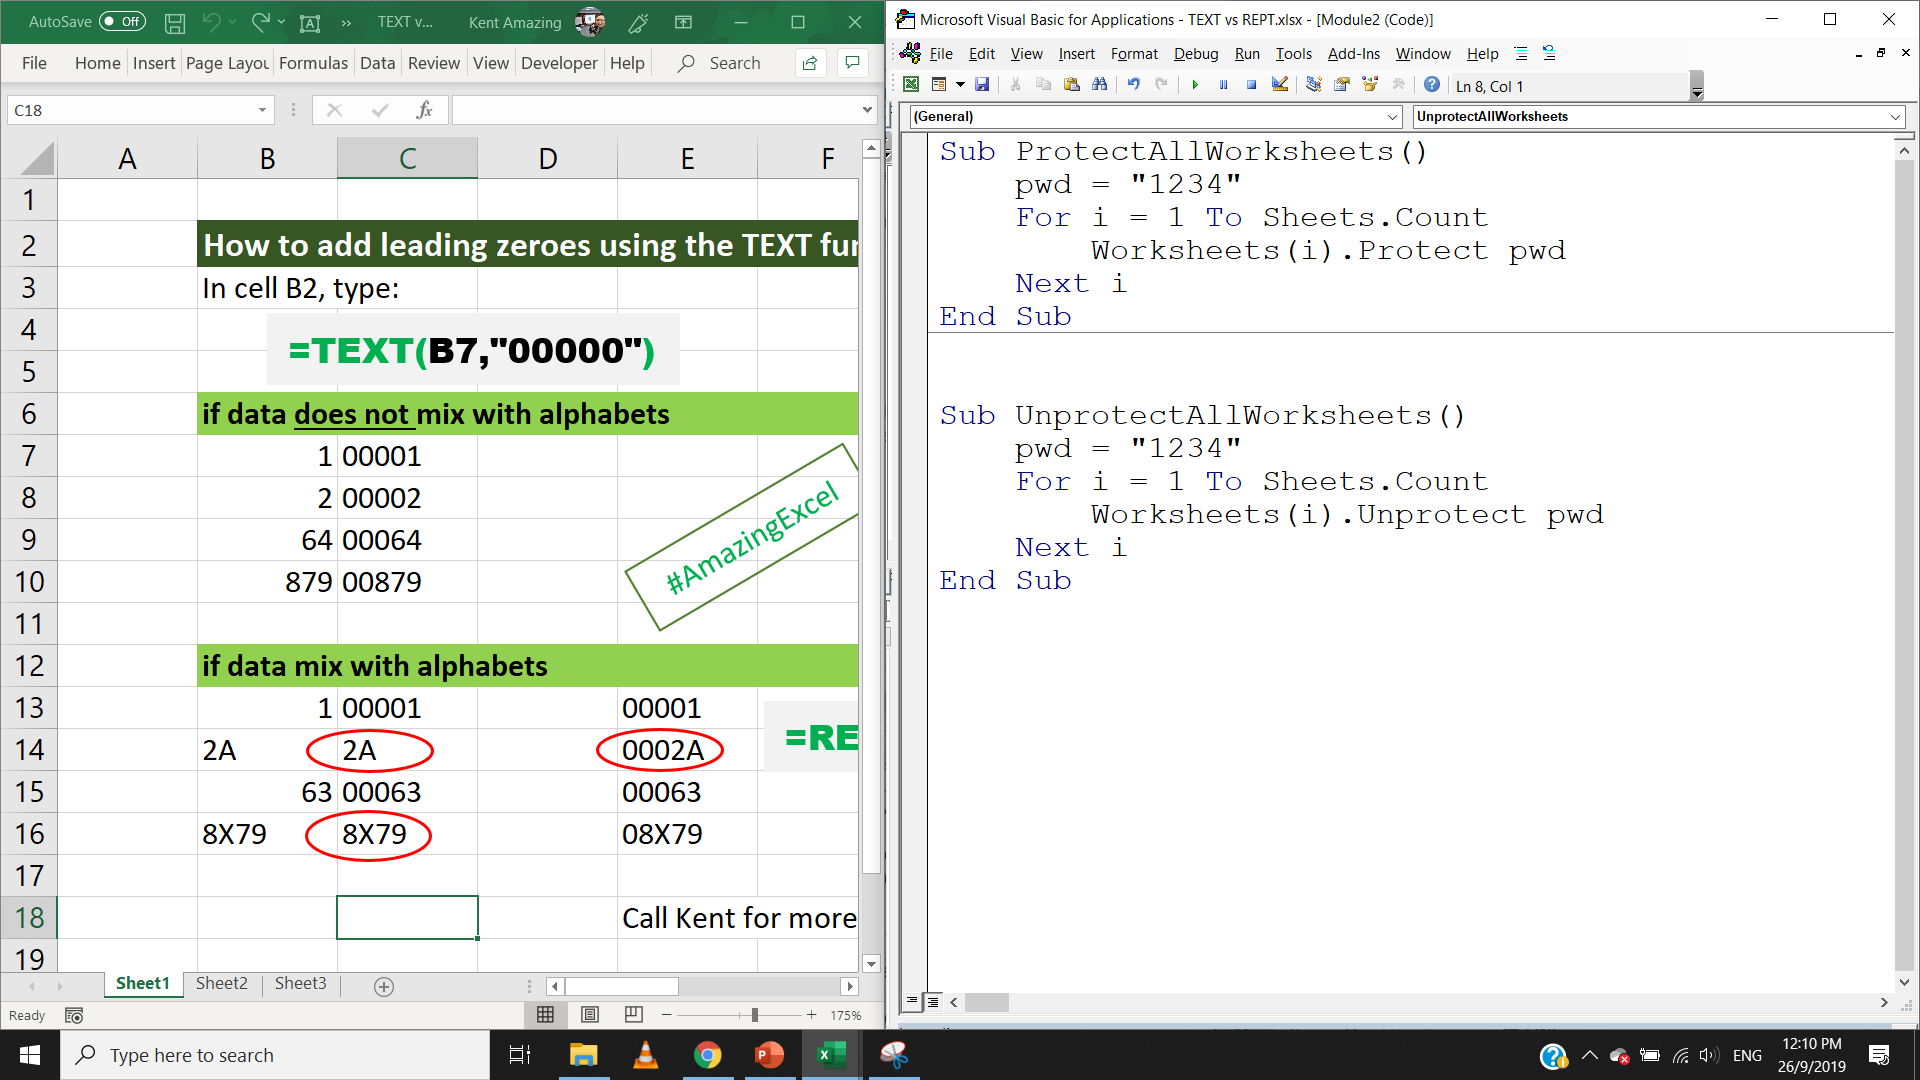Viewport: 1920px width, 1080px height.
Task: Switch to Page Break Preview view
Action: click(634, 1015)
